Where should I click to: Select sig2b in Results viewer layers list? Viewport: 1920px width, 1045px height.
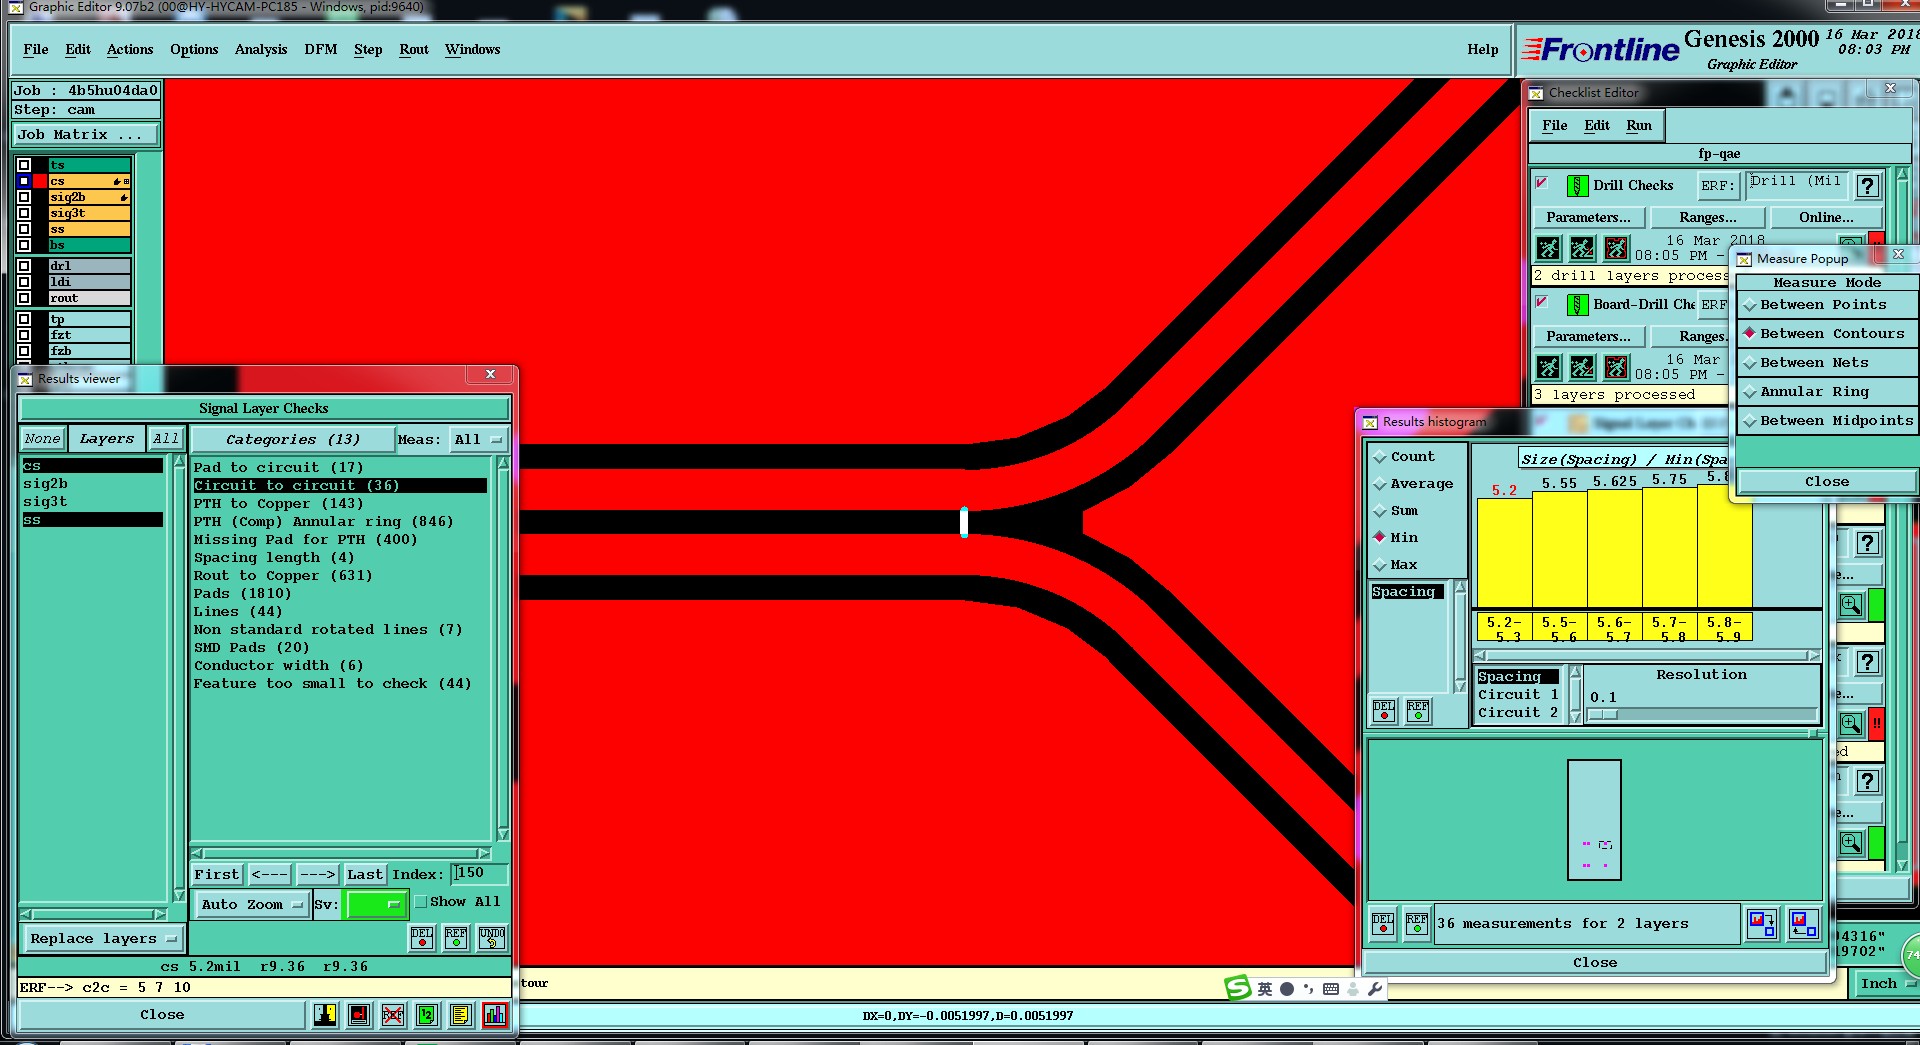coord(92,484)
